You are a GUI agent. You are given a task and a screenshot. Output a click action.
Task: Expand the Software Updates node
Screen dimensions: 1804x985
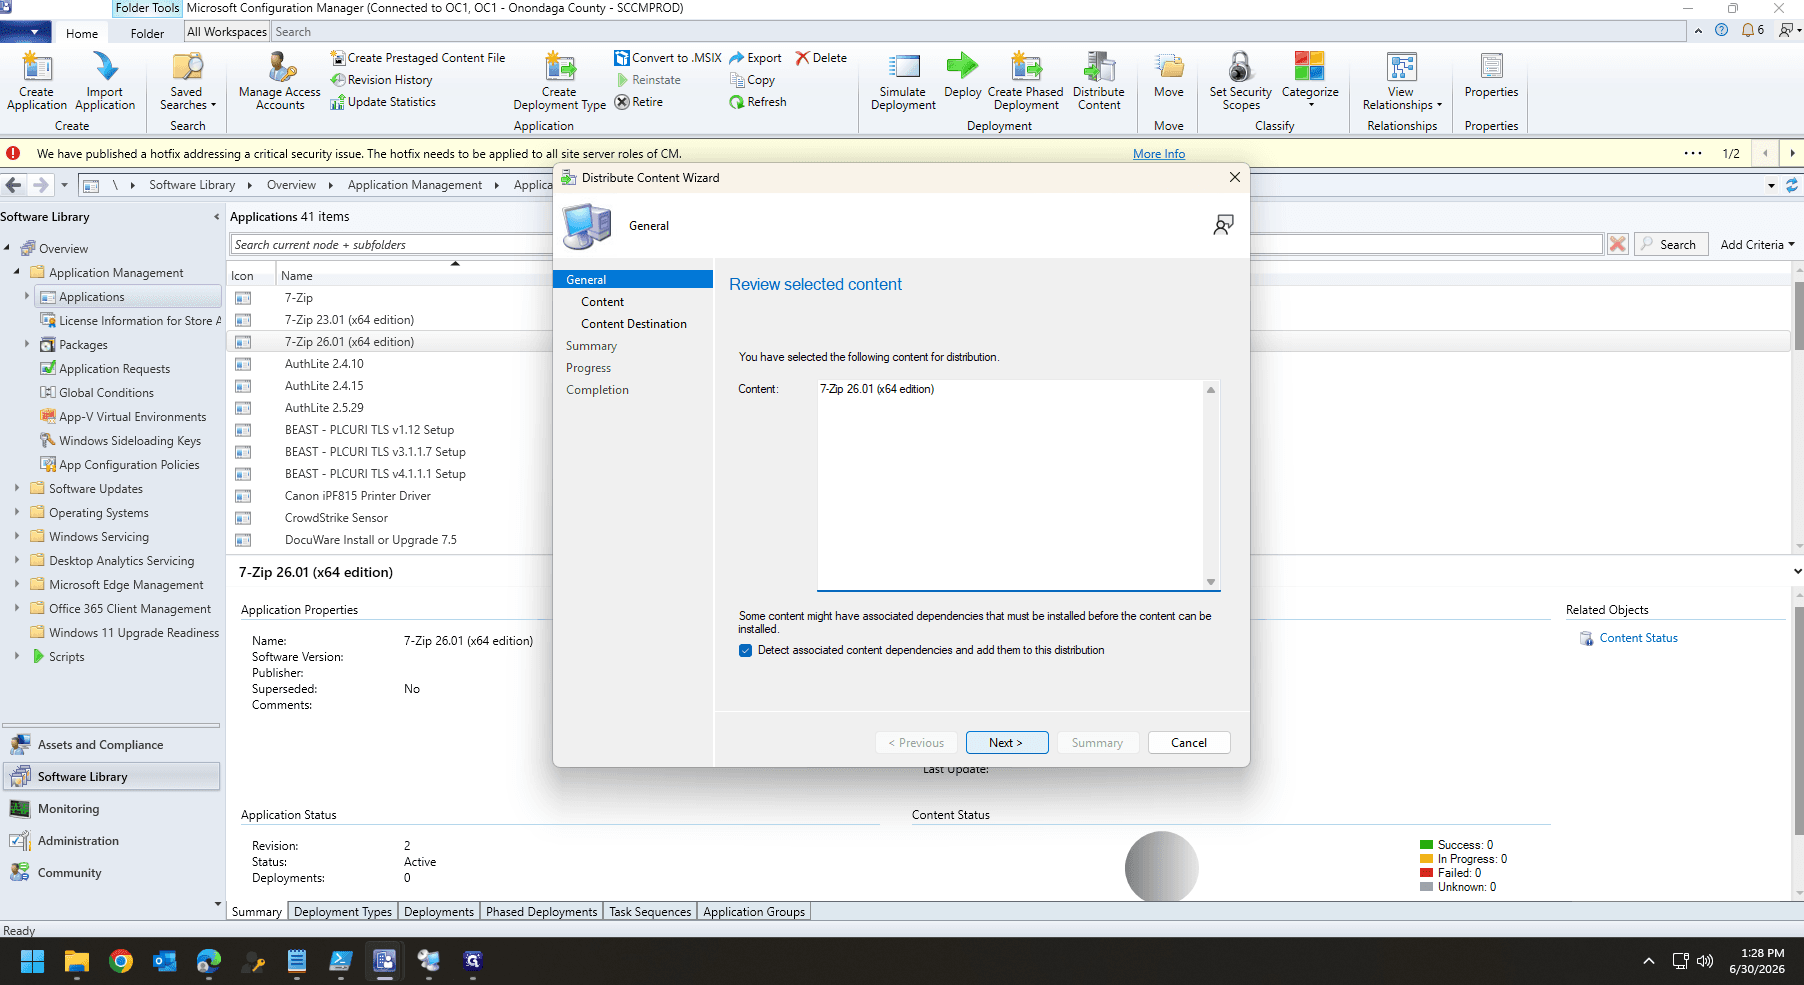[17, 488]
